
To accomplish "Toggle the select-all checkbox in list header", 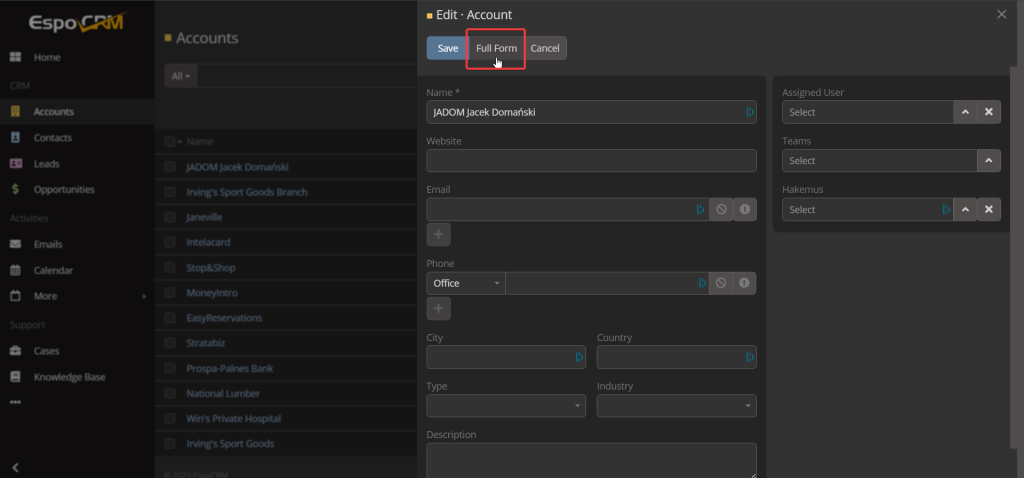I will tap(170, 142).
